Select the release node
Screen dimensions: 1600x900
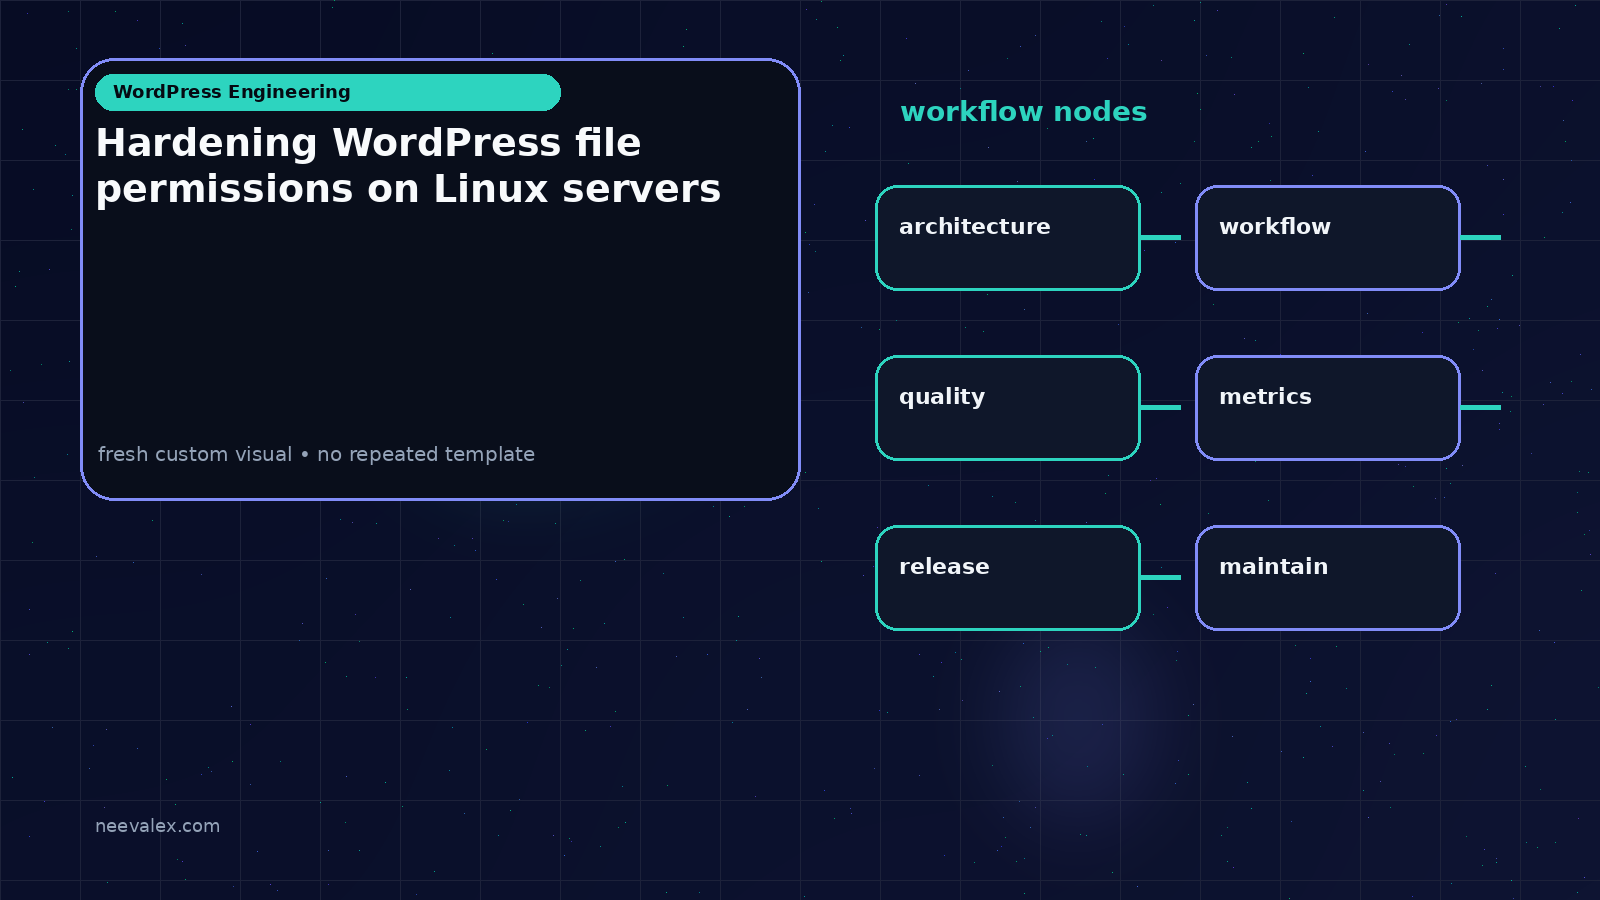(1008, 578)
